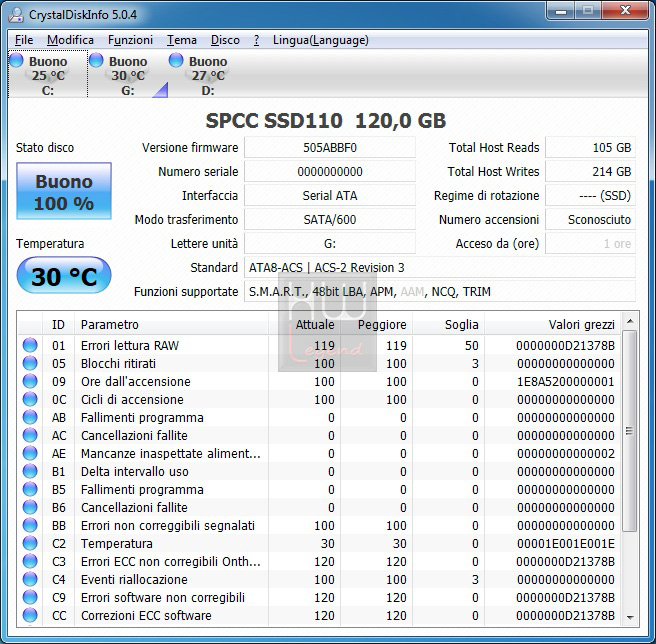Screen dimensions: 656x644
Task: Click status icon in row ID AC
Action: [x=30, y=435]
